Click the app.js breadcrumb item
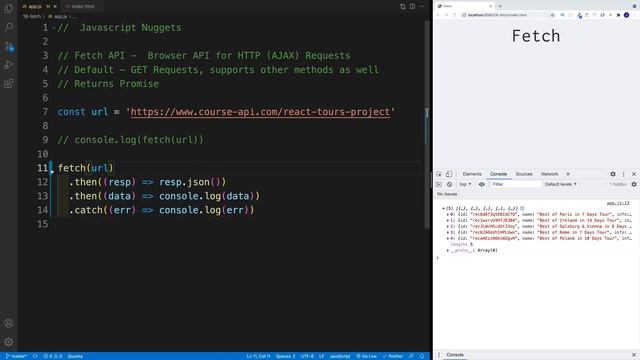 click(x=58, y=17)
